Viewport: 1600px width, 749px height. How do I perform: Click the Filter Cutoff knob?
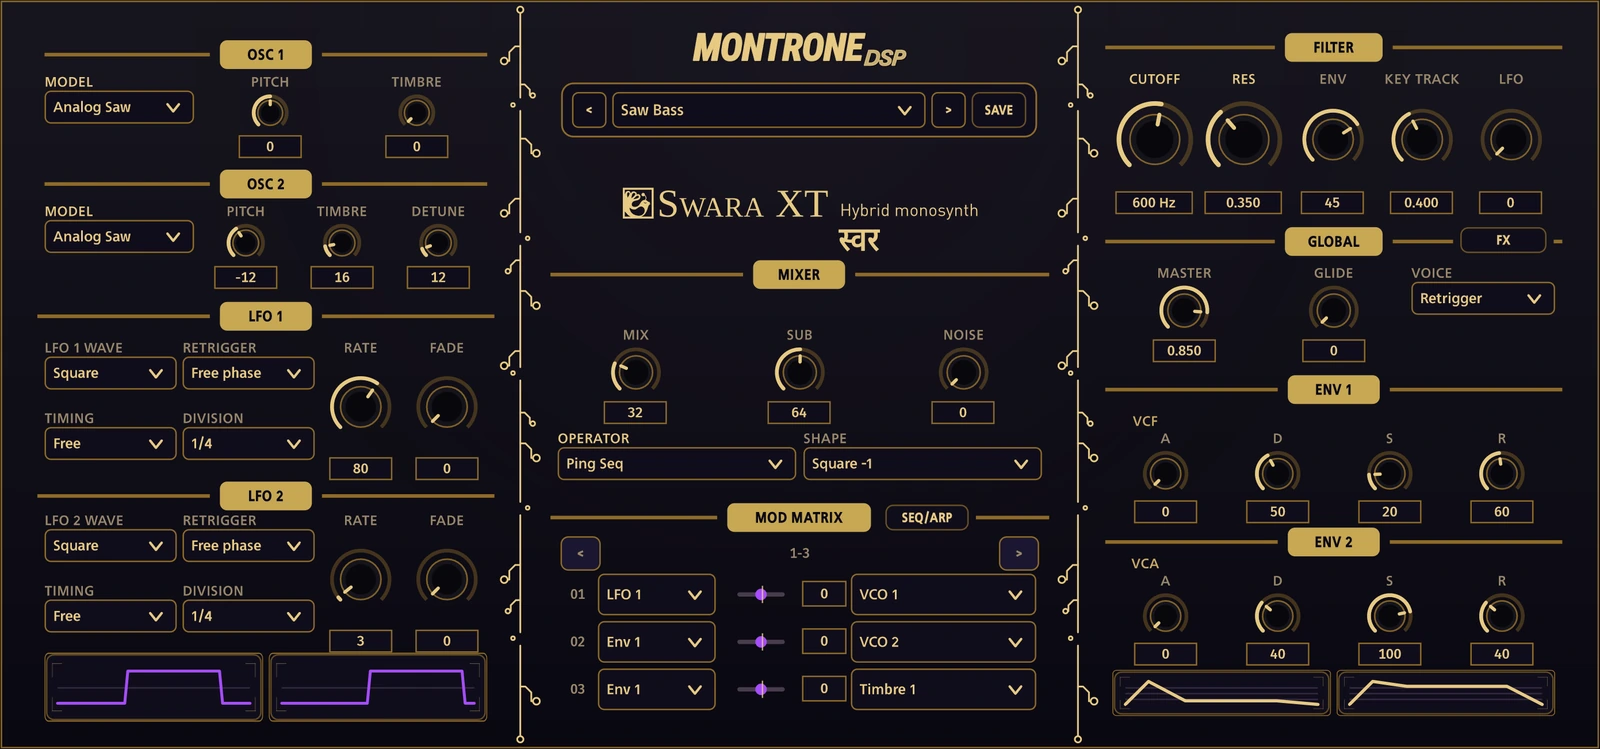(1154, 139)
